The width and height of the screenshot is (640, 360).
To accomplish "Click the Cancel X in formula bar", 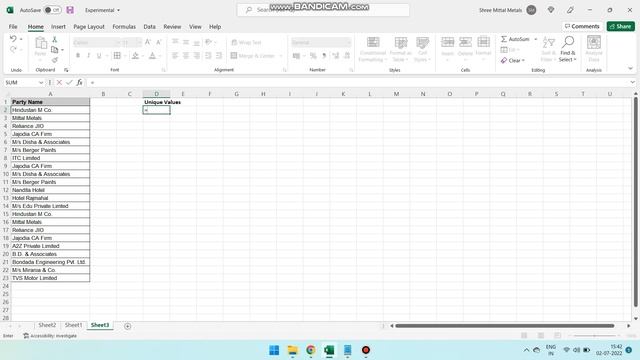I will click(x=59, y=82).
